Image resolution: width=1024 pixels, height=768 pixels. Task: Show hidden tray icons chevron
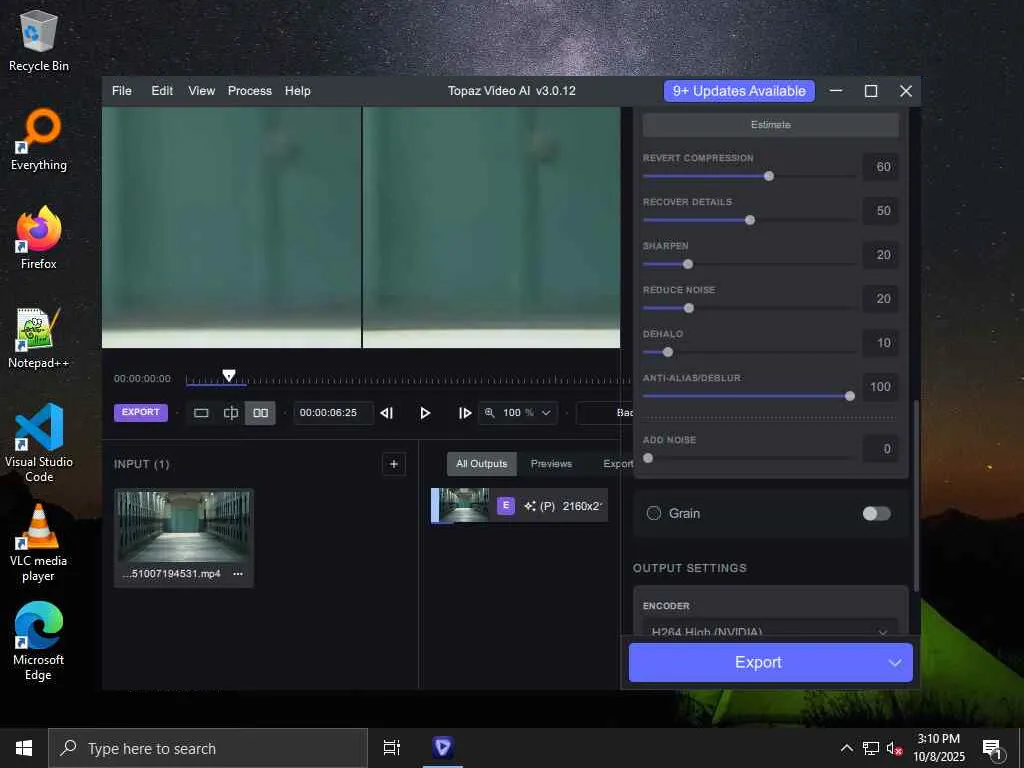tap(846, 748)
